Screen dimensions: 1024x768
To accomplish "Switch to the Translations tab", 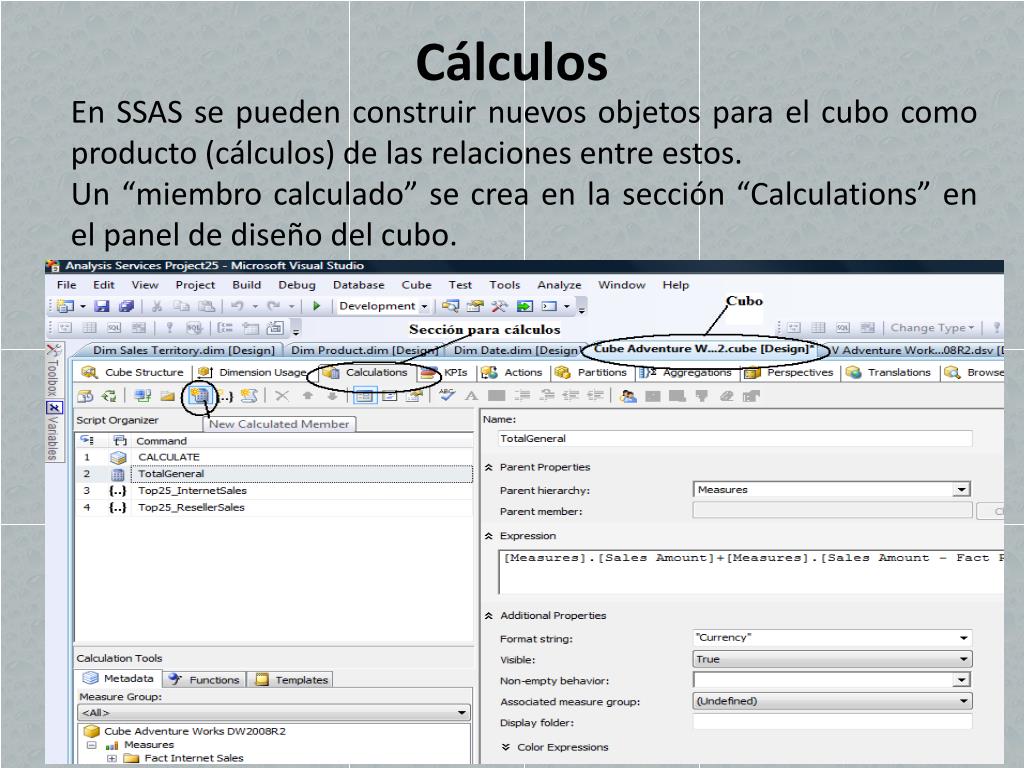I will point(888,372).
